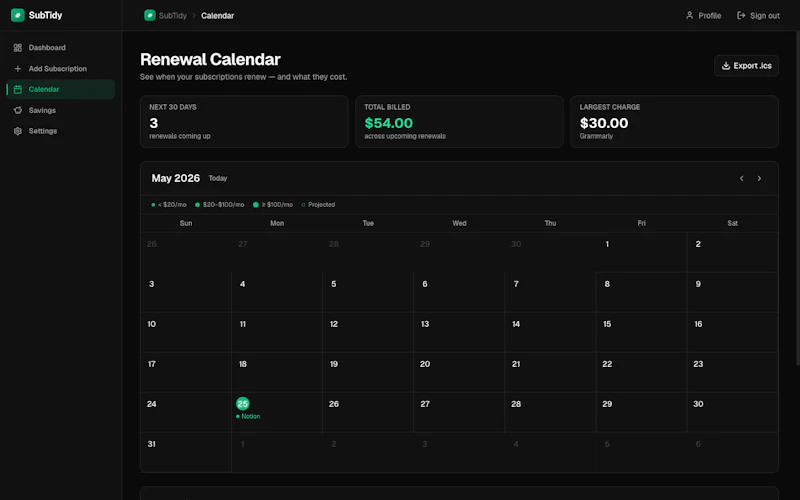Select Calendar in the sidebar
Image resolution: width=800 pixels, height=500 pixels.
60,89
